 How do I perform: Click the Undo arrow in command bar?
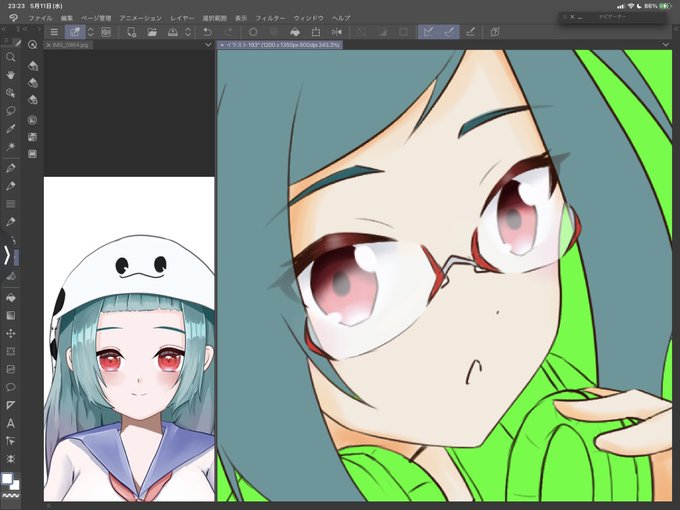[207, 32]
